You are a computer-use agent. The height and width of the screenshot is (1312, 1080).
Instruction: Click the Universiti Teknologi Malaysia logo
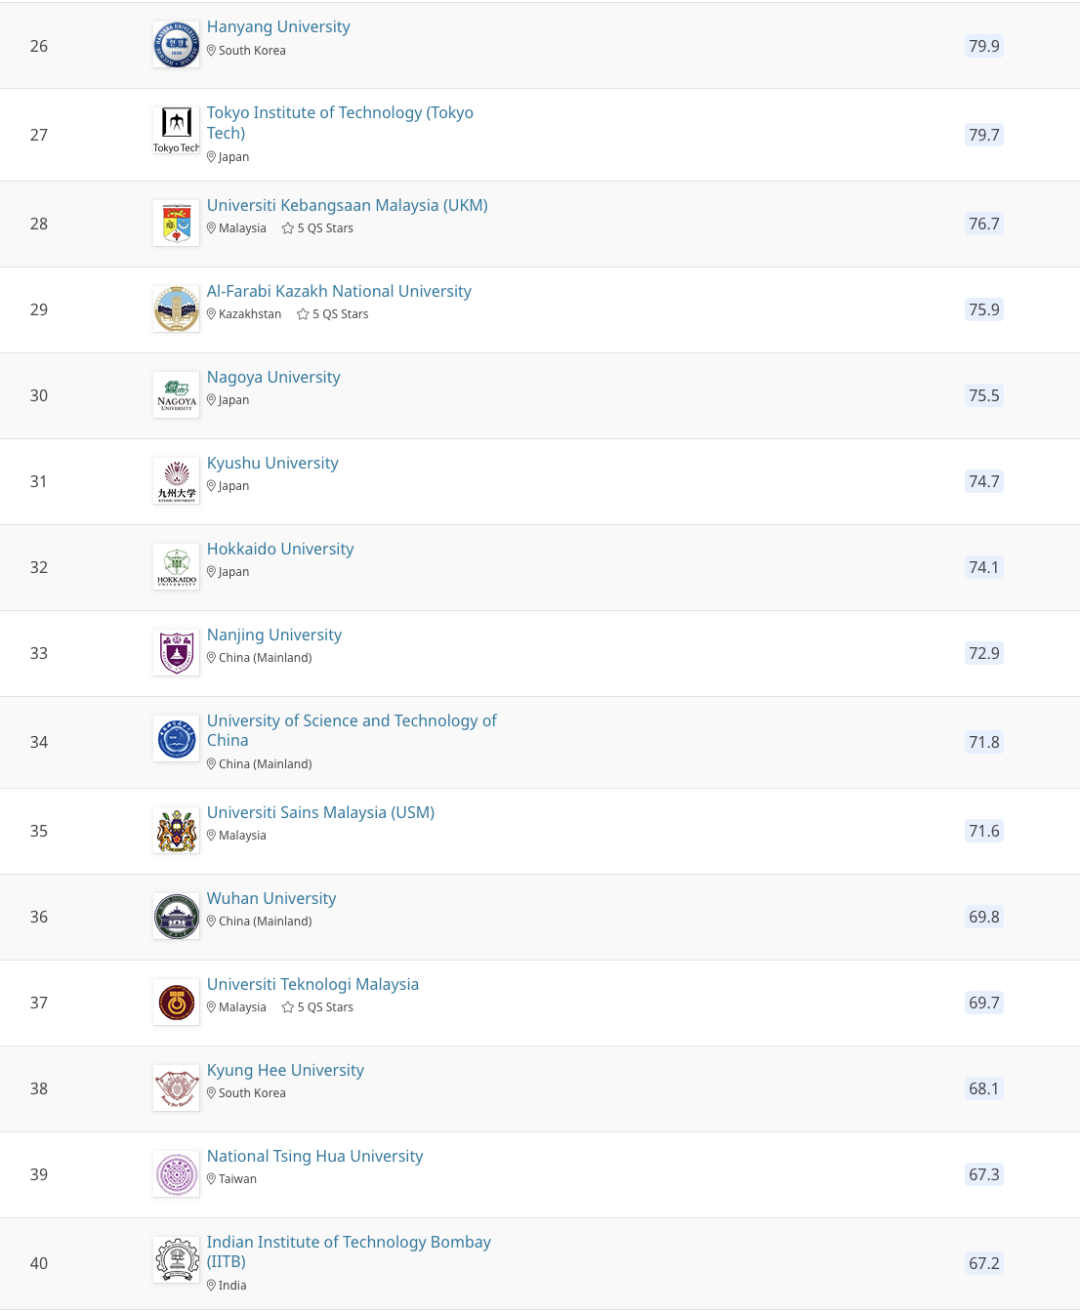pyautogui.click(x=176, y=1003)
